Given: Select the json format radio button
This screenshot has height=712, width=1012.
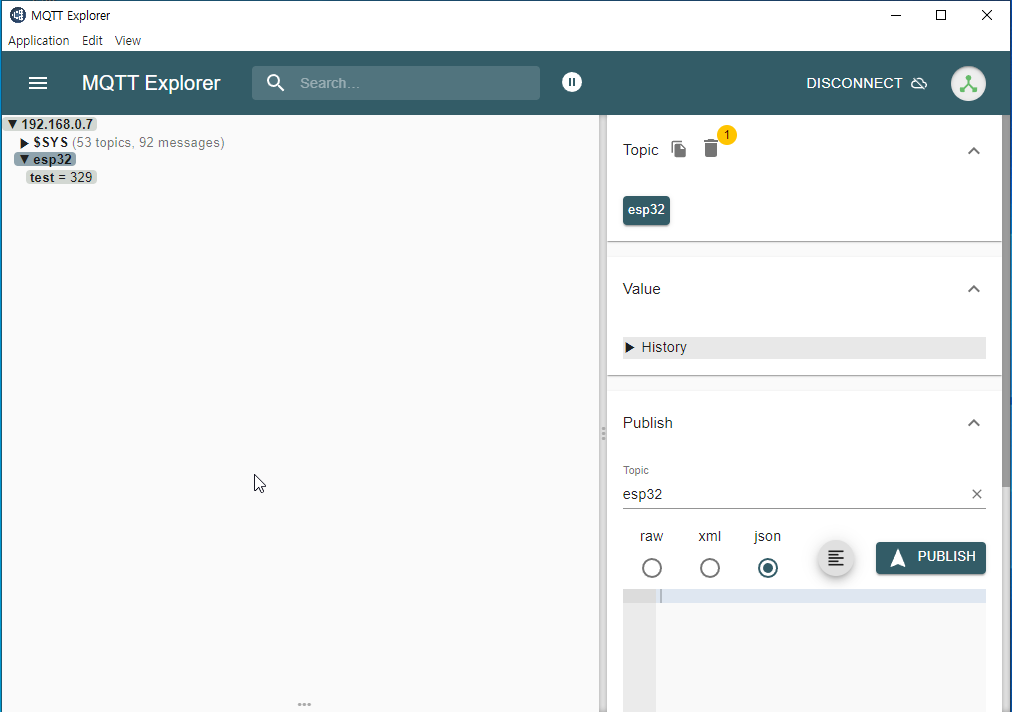Looking at the screenshot, I should coord(768,568).
